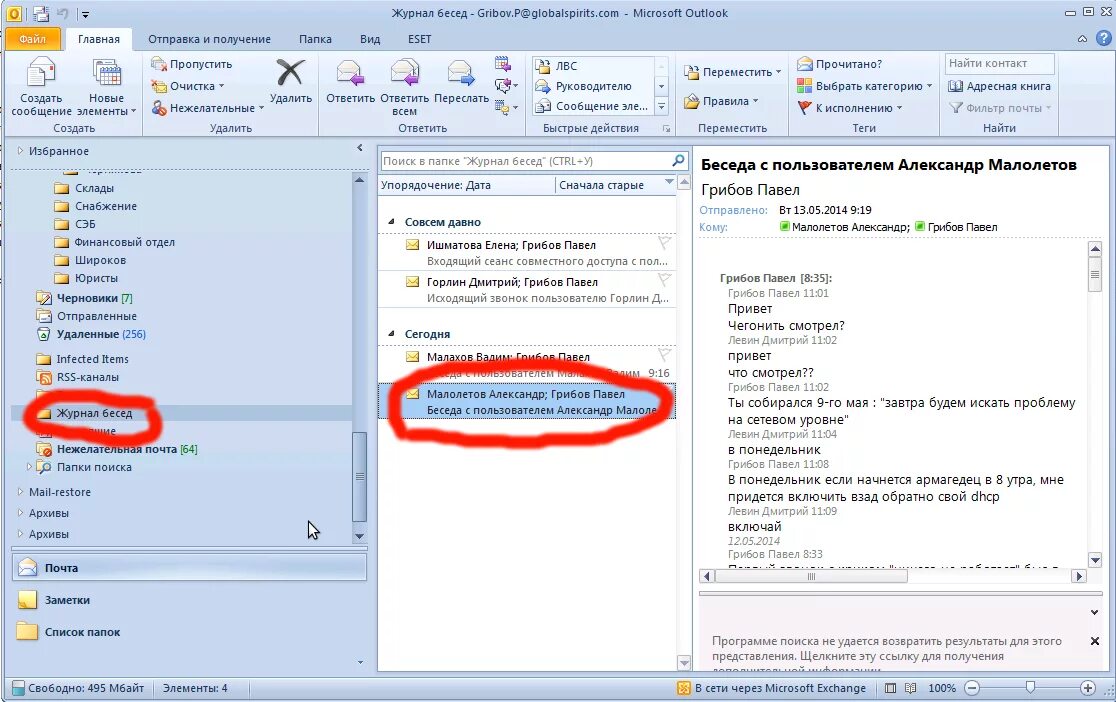Open the Infected Items folder
This screenshot has height=702, width=1116.
(93, 360)
